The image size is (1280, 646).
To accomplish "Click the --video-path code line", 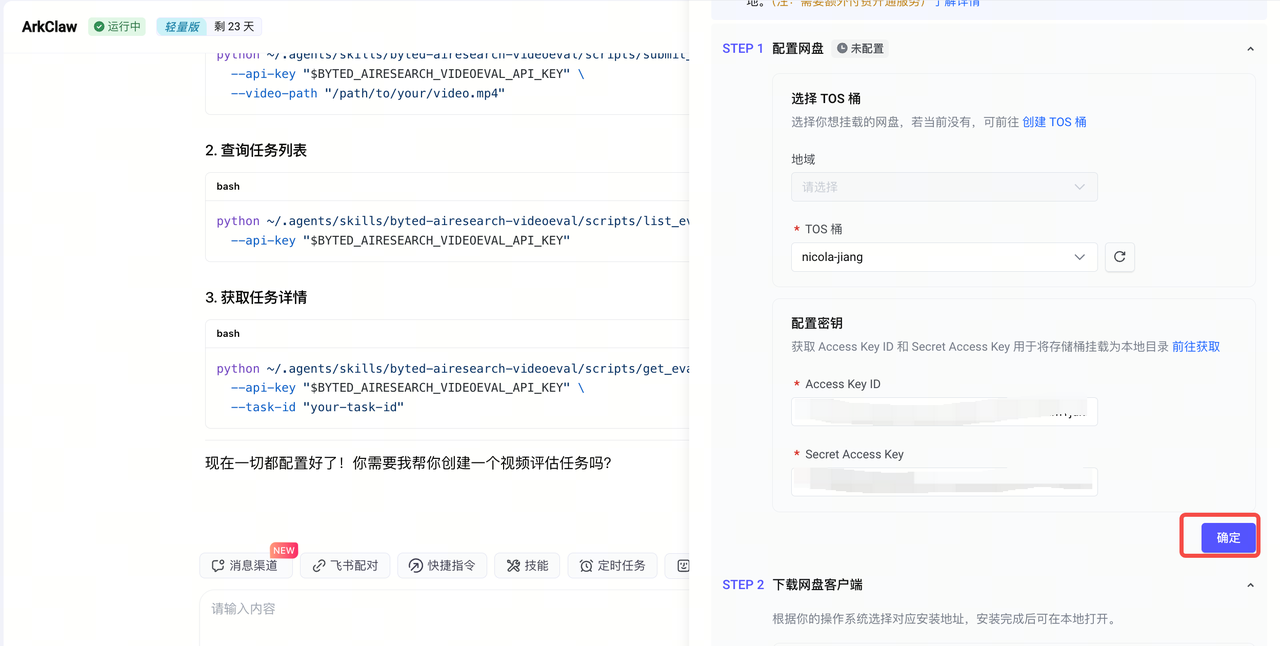I will (367, 93).
